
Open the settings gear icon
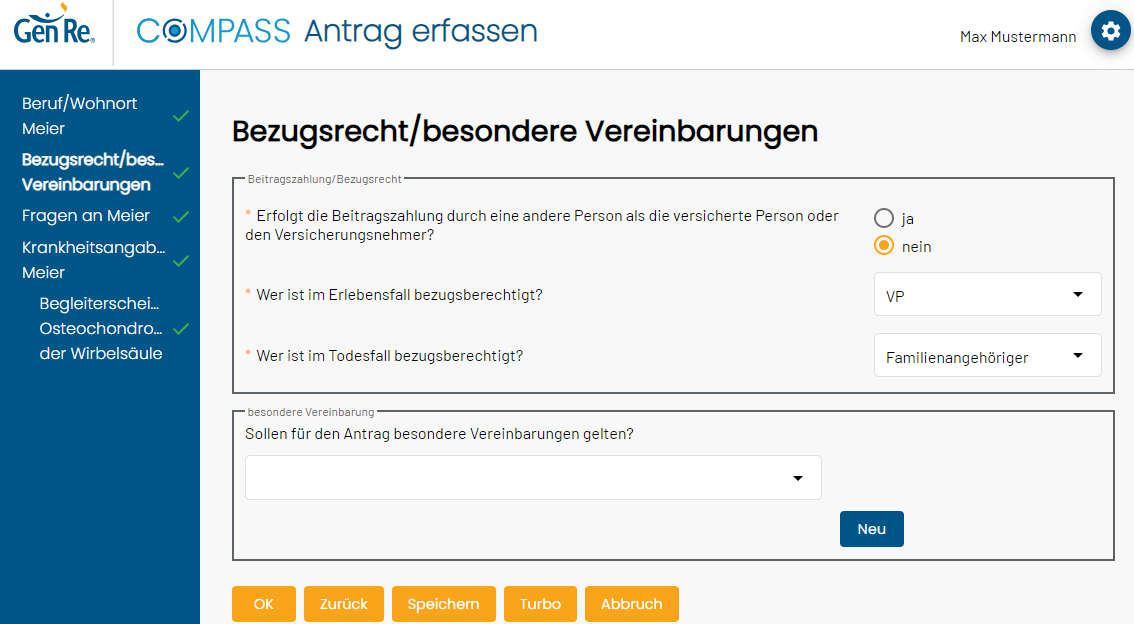coord(1110,30)
